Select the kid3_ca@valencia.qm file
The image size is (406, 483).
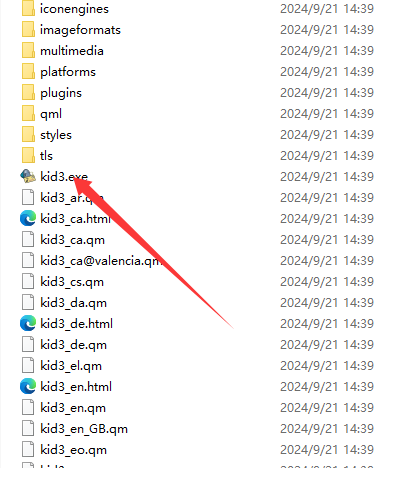[101, 261]
